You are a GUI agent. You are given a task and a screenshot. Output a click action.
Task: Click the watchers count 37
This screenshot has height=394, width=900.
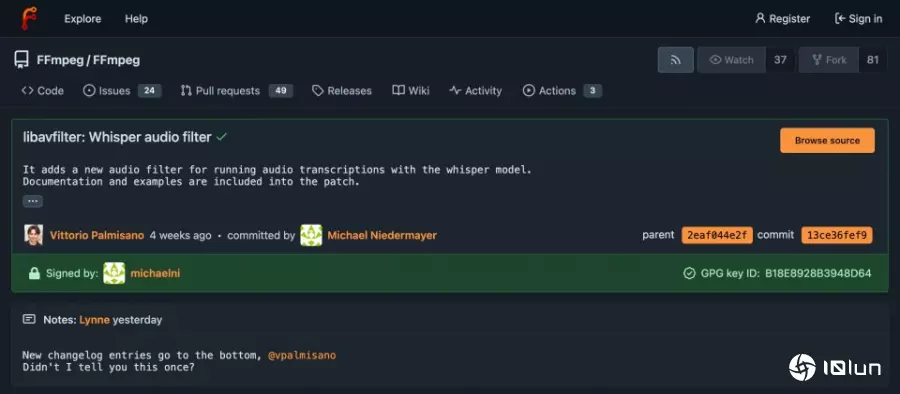pyautogui.click(x=780, y=60)
